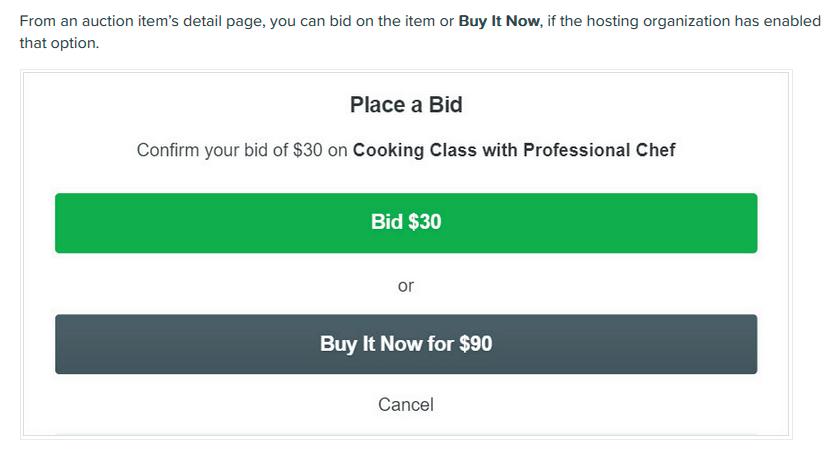Click the Place a Bid heading
The height and width of the screenshot is (460, 838).
[x=405, y=105]
